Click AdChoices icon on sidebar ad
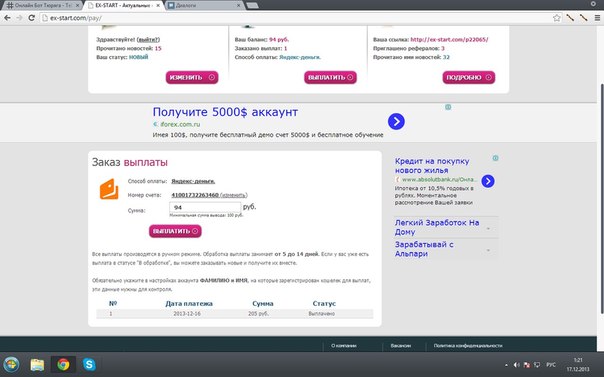This screenshot has height=377, width=604. tap(495, 158)
